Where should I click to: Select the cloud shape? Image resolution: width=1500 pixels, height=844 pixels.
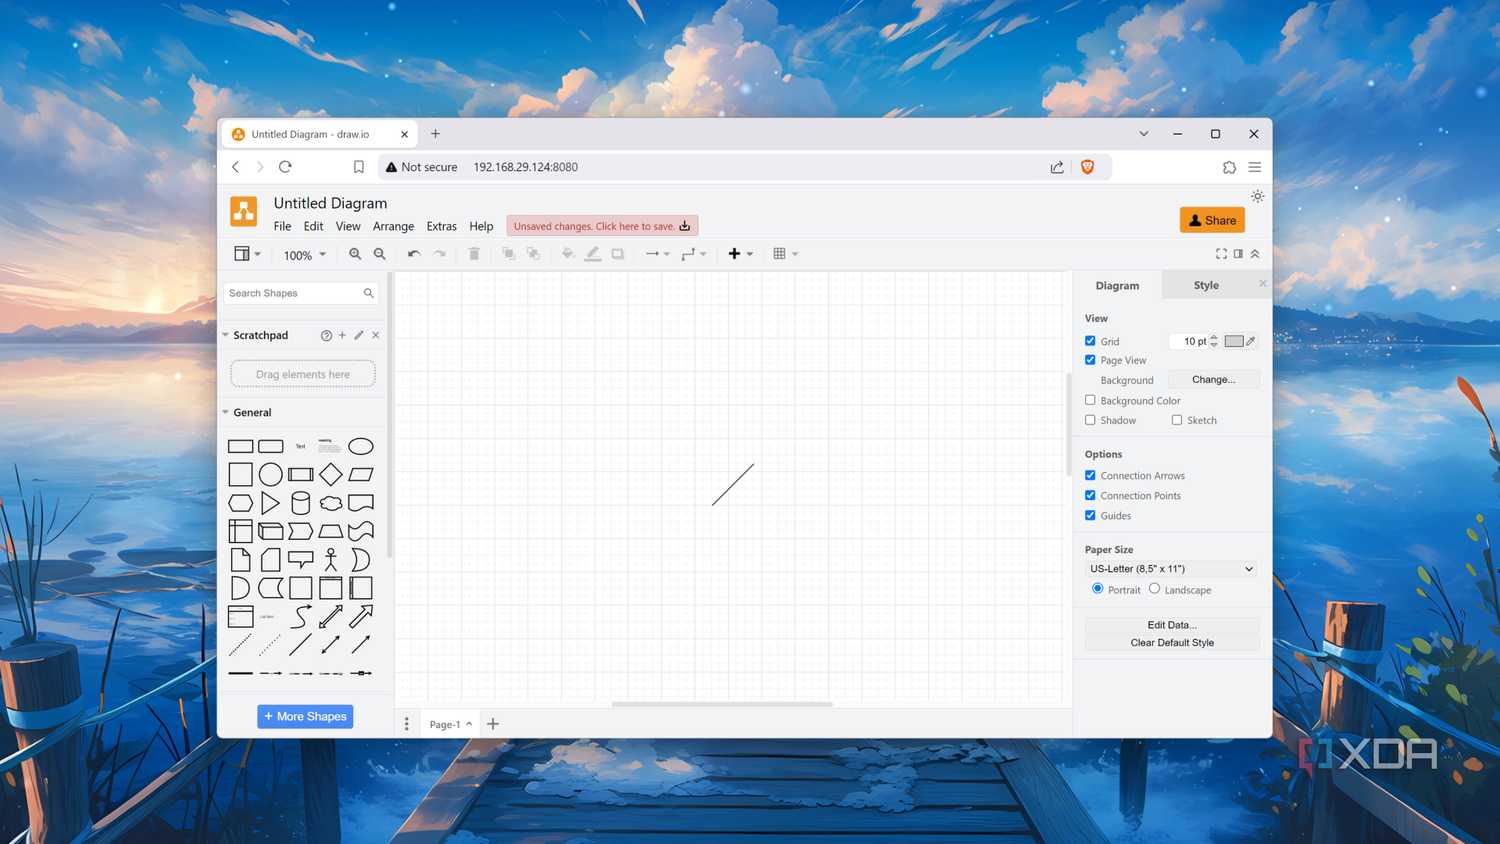pyautogui.click(x=331, y=503)
